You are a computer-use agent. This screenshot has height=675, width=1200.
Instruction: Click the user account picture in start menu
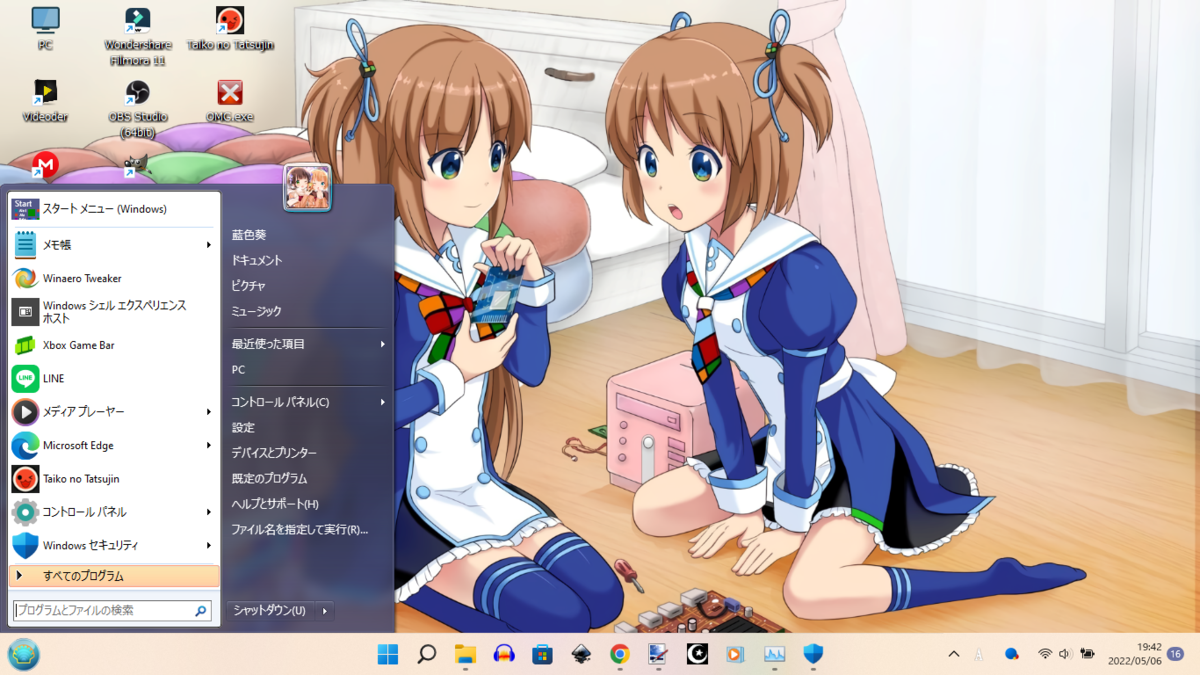[307, 187]
